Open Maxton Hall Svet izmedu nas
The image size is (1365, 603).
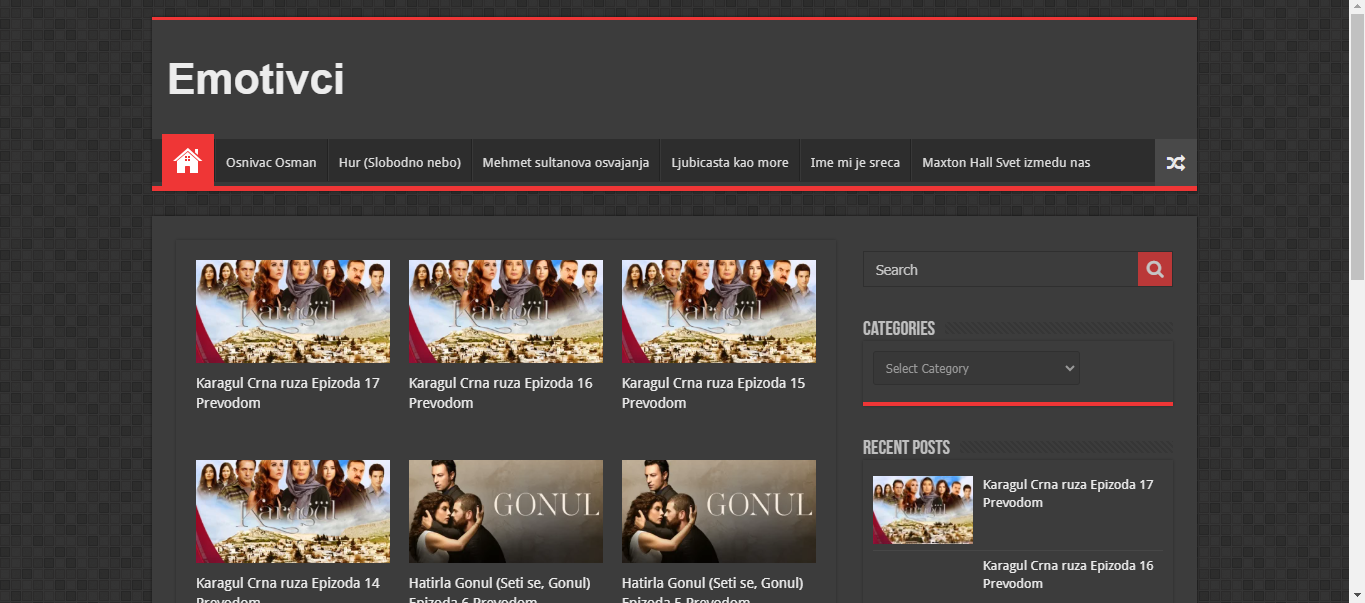point(1006,162)
